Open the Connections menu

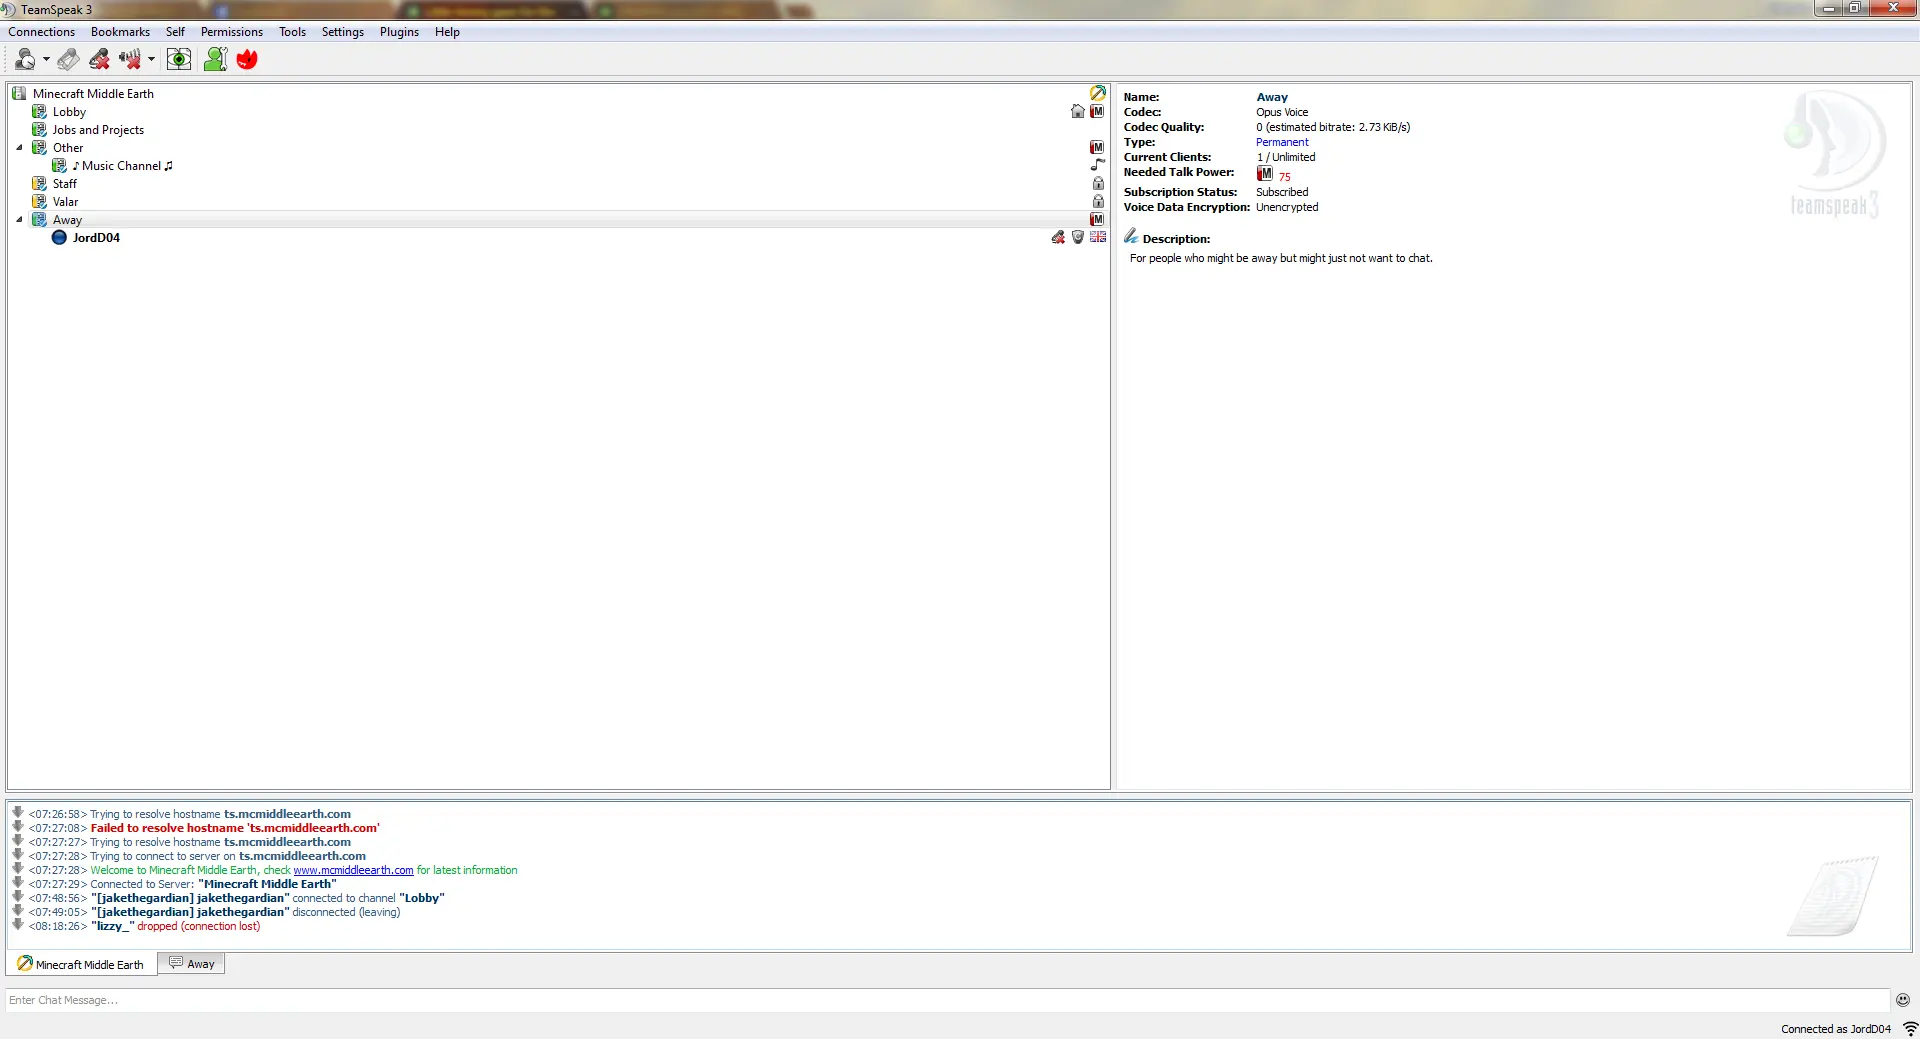(x=41, y=32)
